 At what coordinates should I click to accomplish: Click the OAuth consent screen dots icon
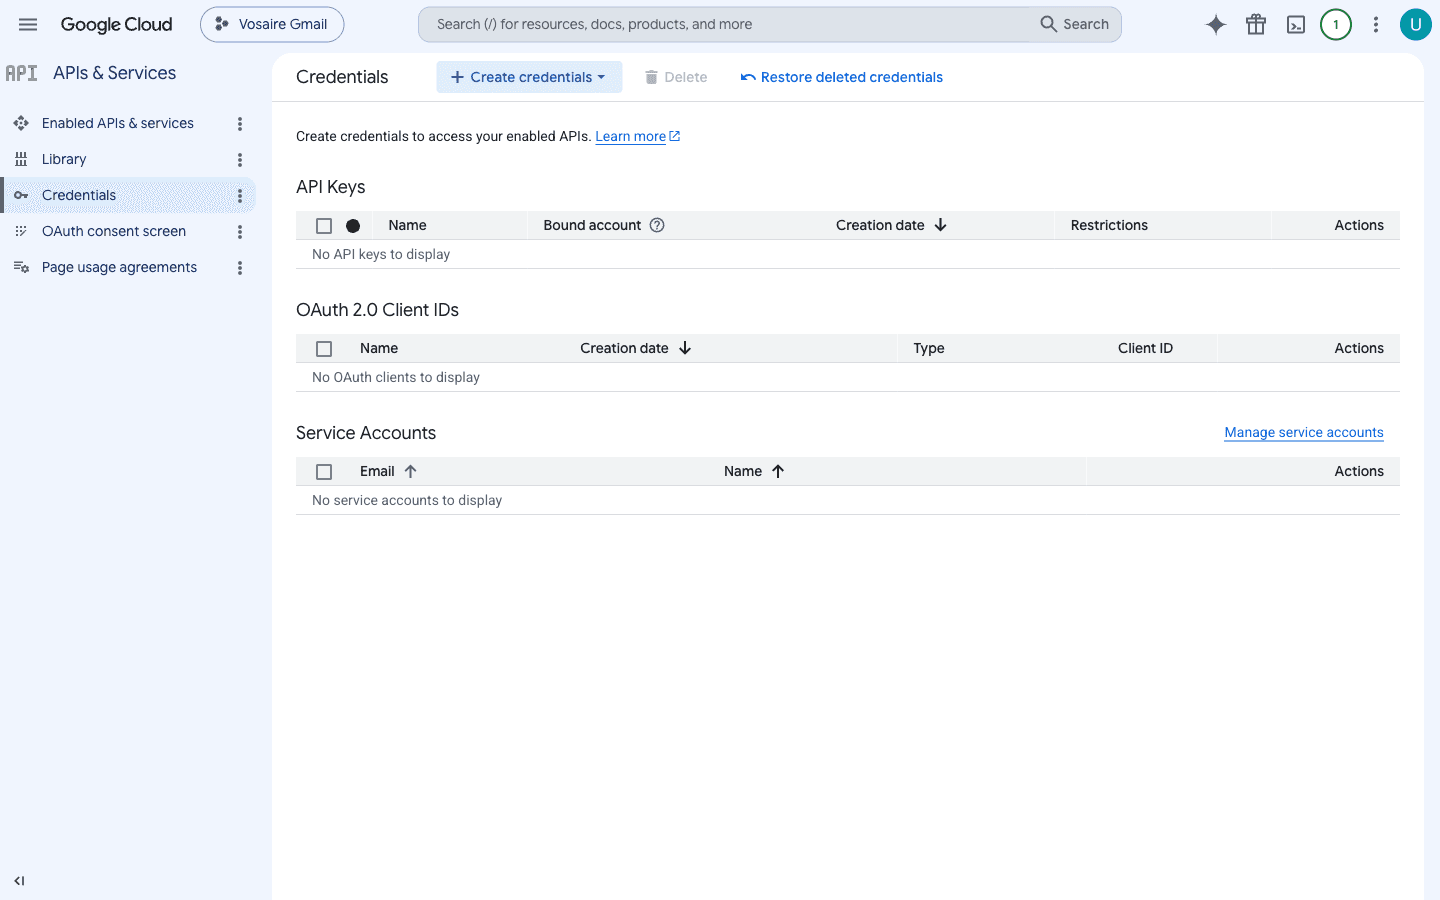[21, 231]
